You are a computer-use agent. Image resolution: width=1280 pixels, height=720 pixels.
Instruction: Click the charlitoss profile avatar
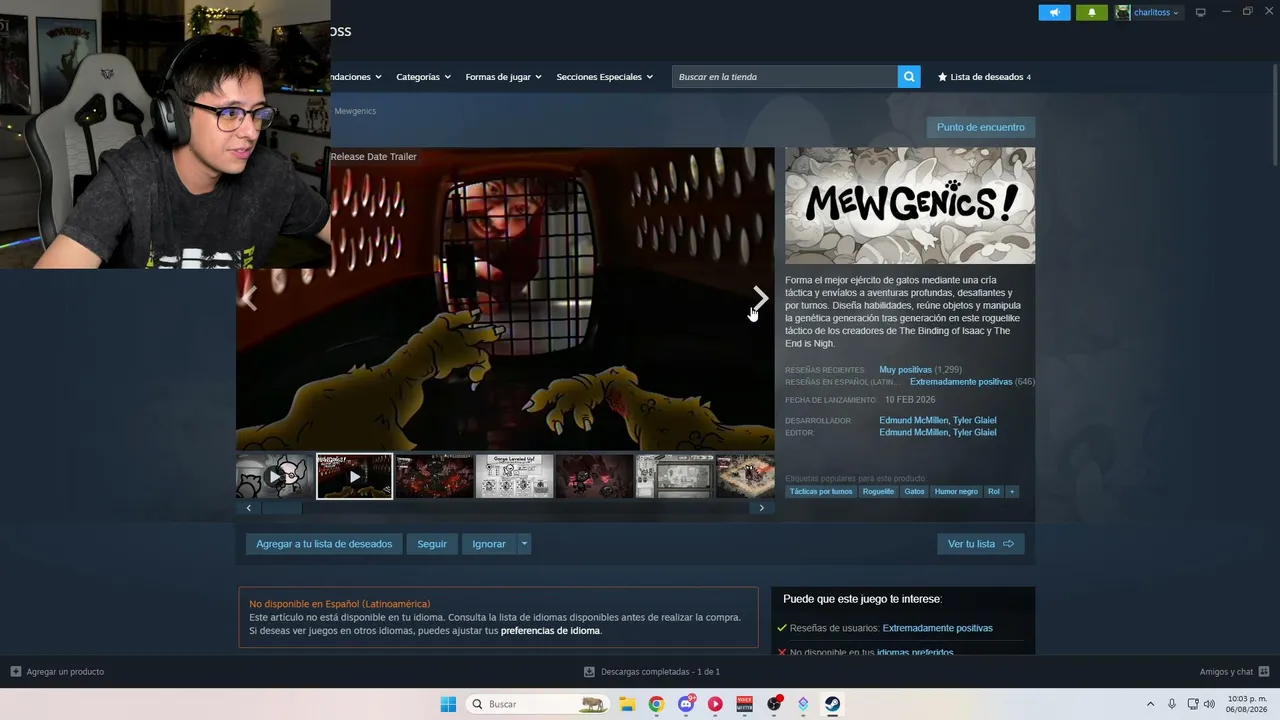click(1123, 12)
